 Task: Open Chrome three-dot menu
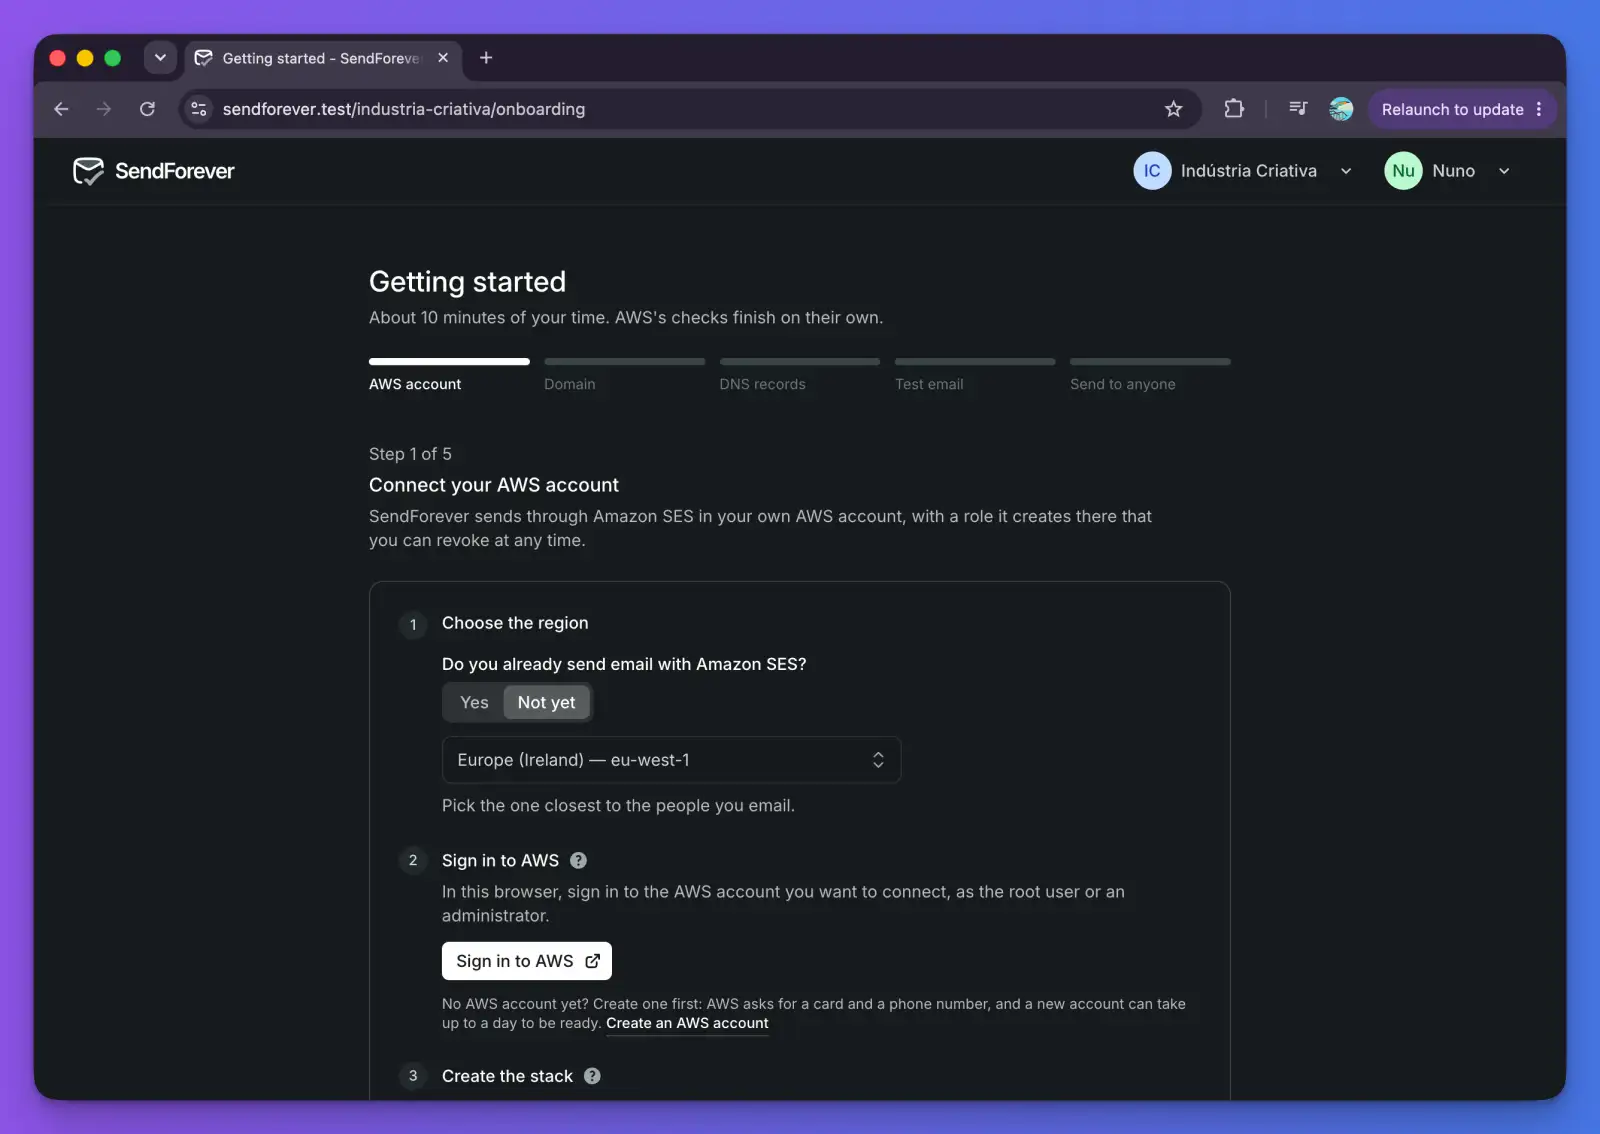(x=1539, y=109)
